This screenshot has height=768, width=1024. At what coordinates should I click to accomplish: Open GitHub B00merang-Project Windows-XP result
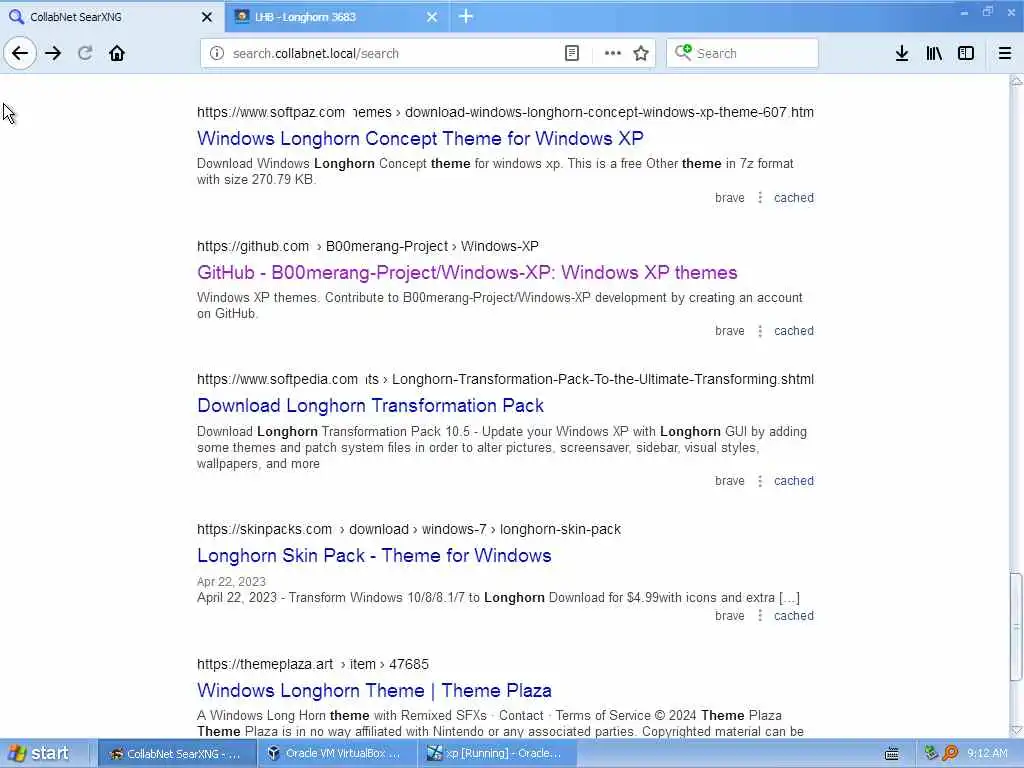(467, 272)
